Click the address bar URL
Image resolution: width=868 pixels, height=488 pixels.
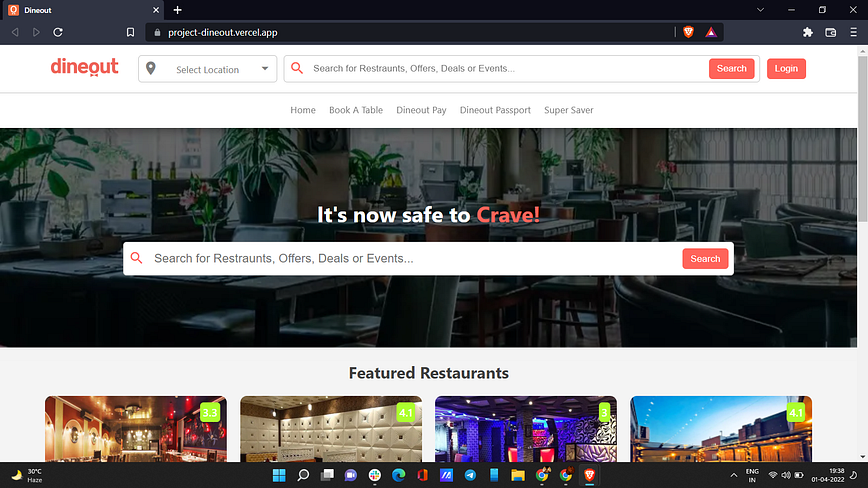pos(223,32)
